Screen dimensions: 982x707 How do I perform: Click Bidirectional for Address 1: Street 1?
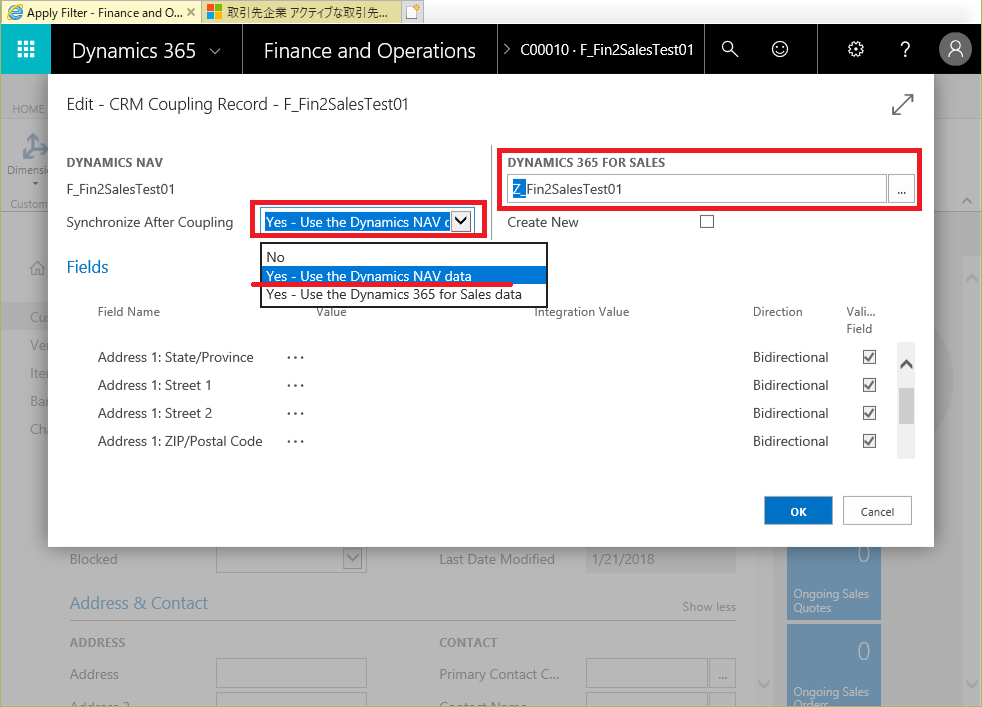(x=790, y=385)
